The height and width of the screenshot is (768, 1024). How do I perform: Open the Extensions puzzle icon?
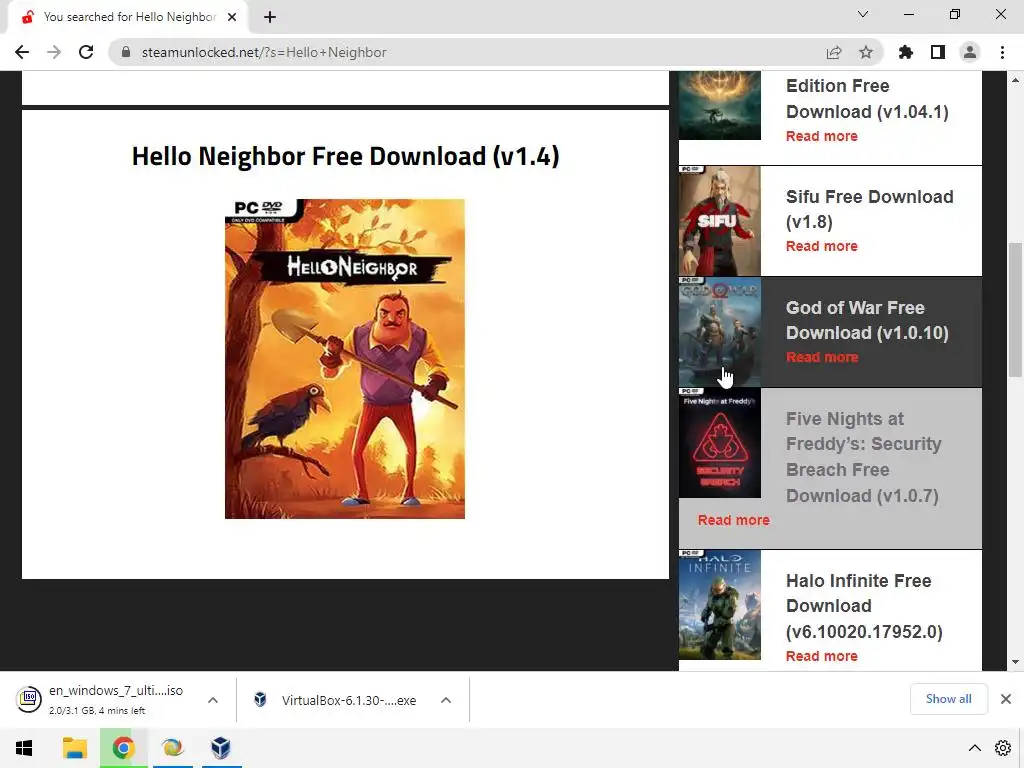(906, 52)
